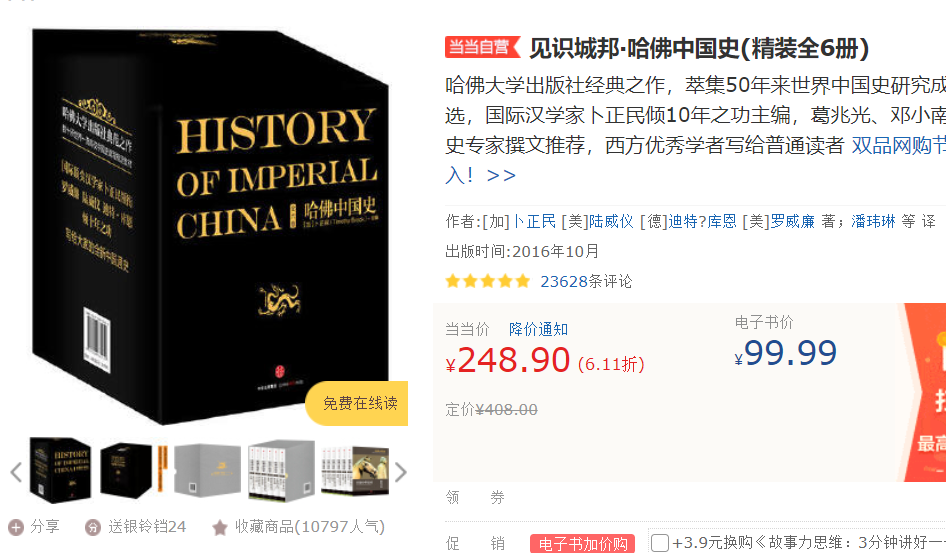Show the next thumbnails with the right arrow
946x553 pixels.
pos(401,472)
